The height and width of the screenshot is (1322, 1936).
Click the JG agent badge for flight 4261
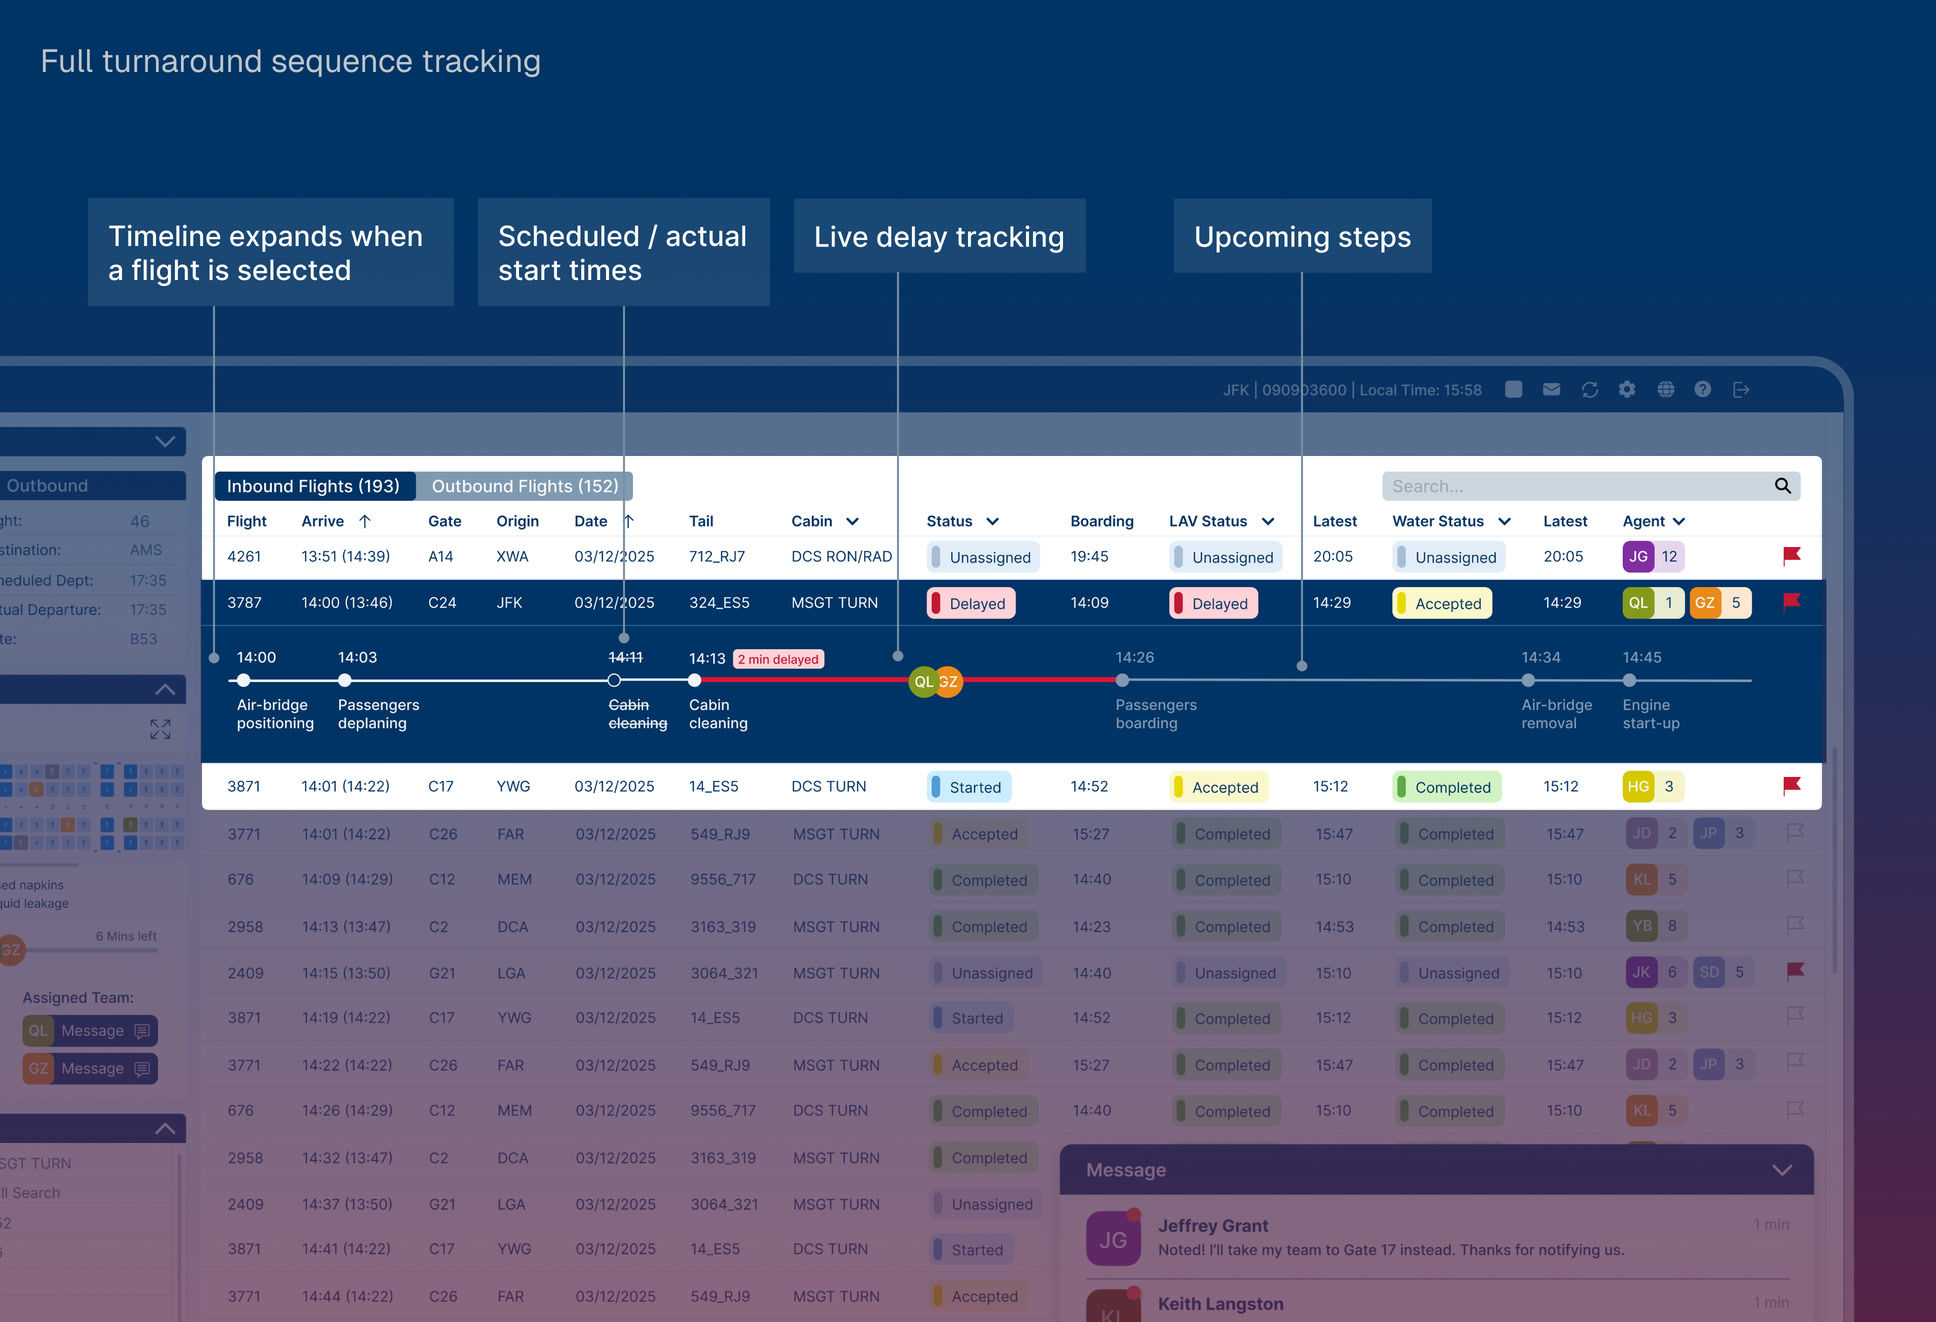pyautogui.click(x=1638, y=557)
